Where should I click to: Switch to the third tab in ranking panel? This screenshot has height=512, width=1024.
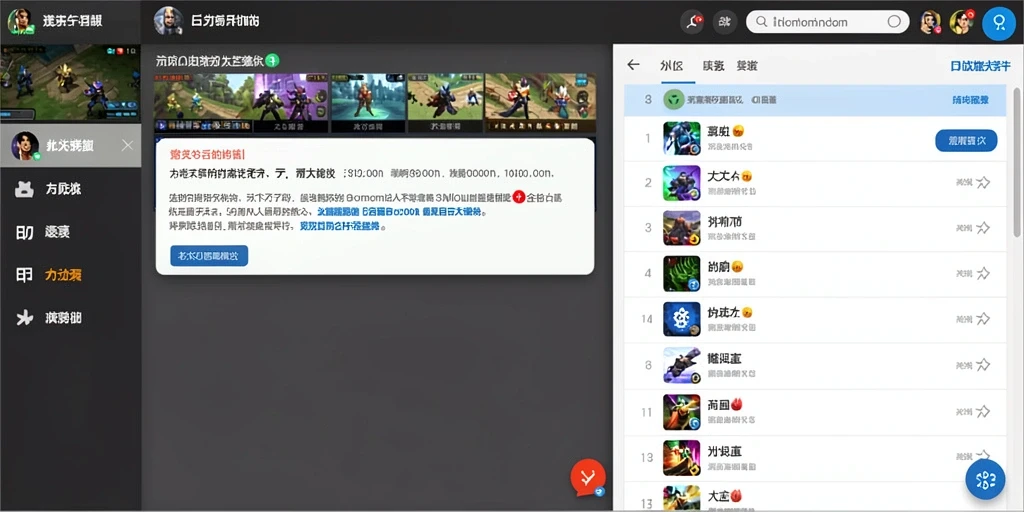click(x=747, y=66)
